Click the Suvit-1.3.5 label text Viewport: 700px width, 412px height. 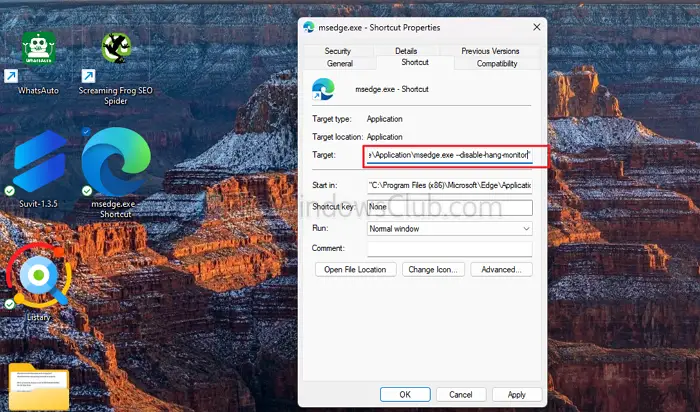pyautogui.click(x=38, y=204)
